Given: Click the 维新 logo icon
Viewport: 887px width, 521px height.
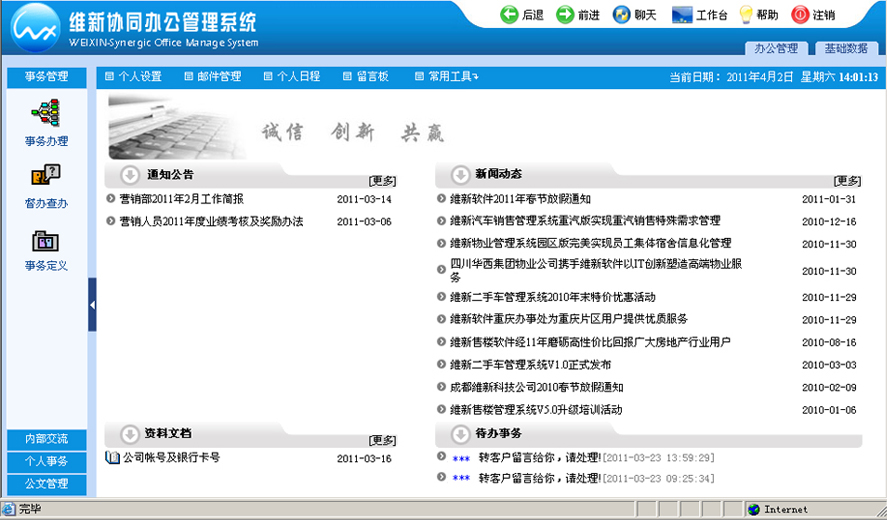Looking at the screenshot, I should [36, 28].
